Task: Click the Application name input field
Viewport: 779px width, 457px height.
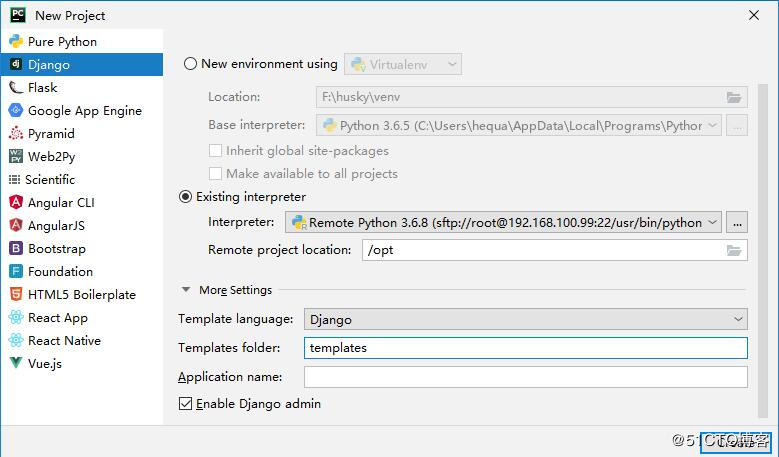Action: tap(526, 377)
